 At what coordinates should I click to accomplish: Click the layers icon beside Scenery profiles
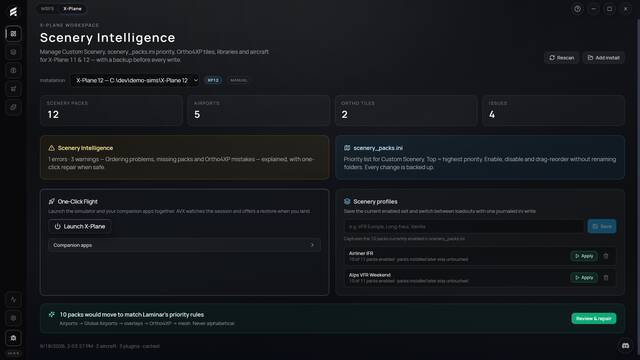(347, 201)
